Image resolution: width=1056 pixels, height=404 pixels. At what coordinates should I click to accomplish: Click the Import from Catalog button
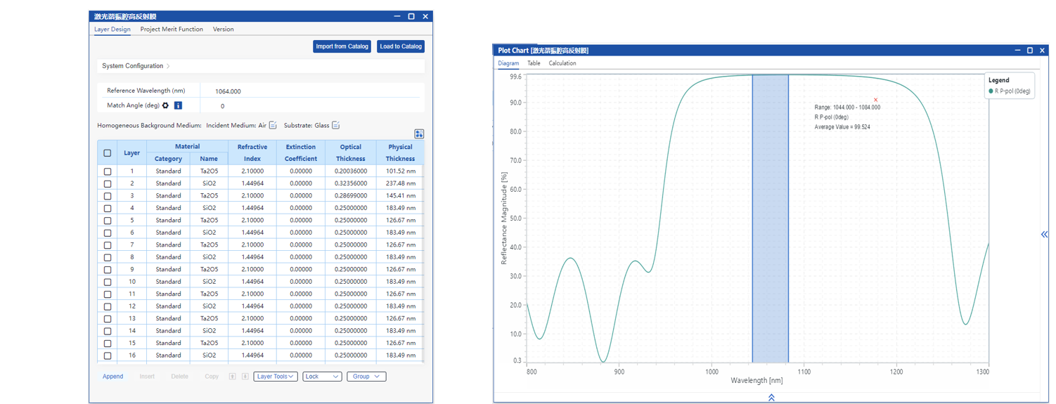click(342, 47)
